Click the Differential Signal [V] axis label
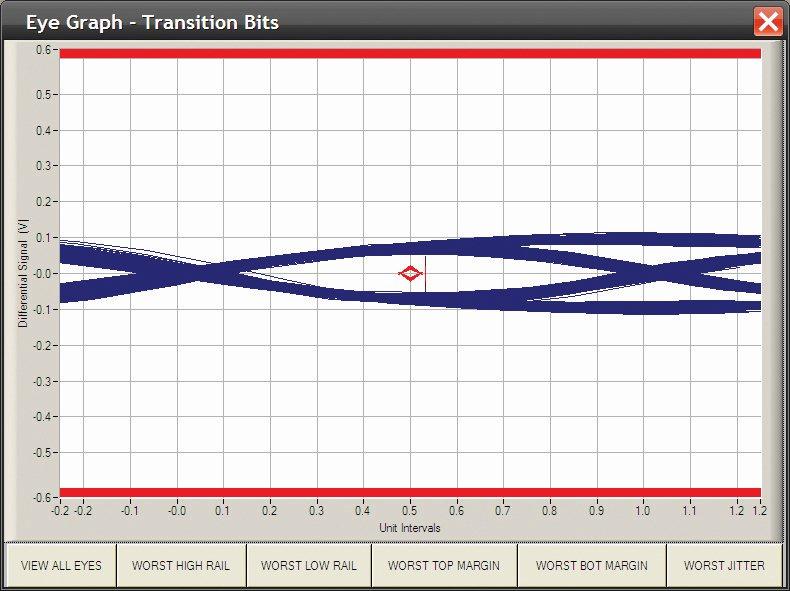Screen dimensions: 790x591 [x=21, y=272]
